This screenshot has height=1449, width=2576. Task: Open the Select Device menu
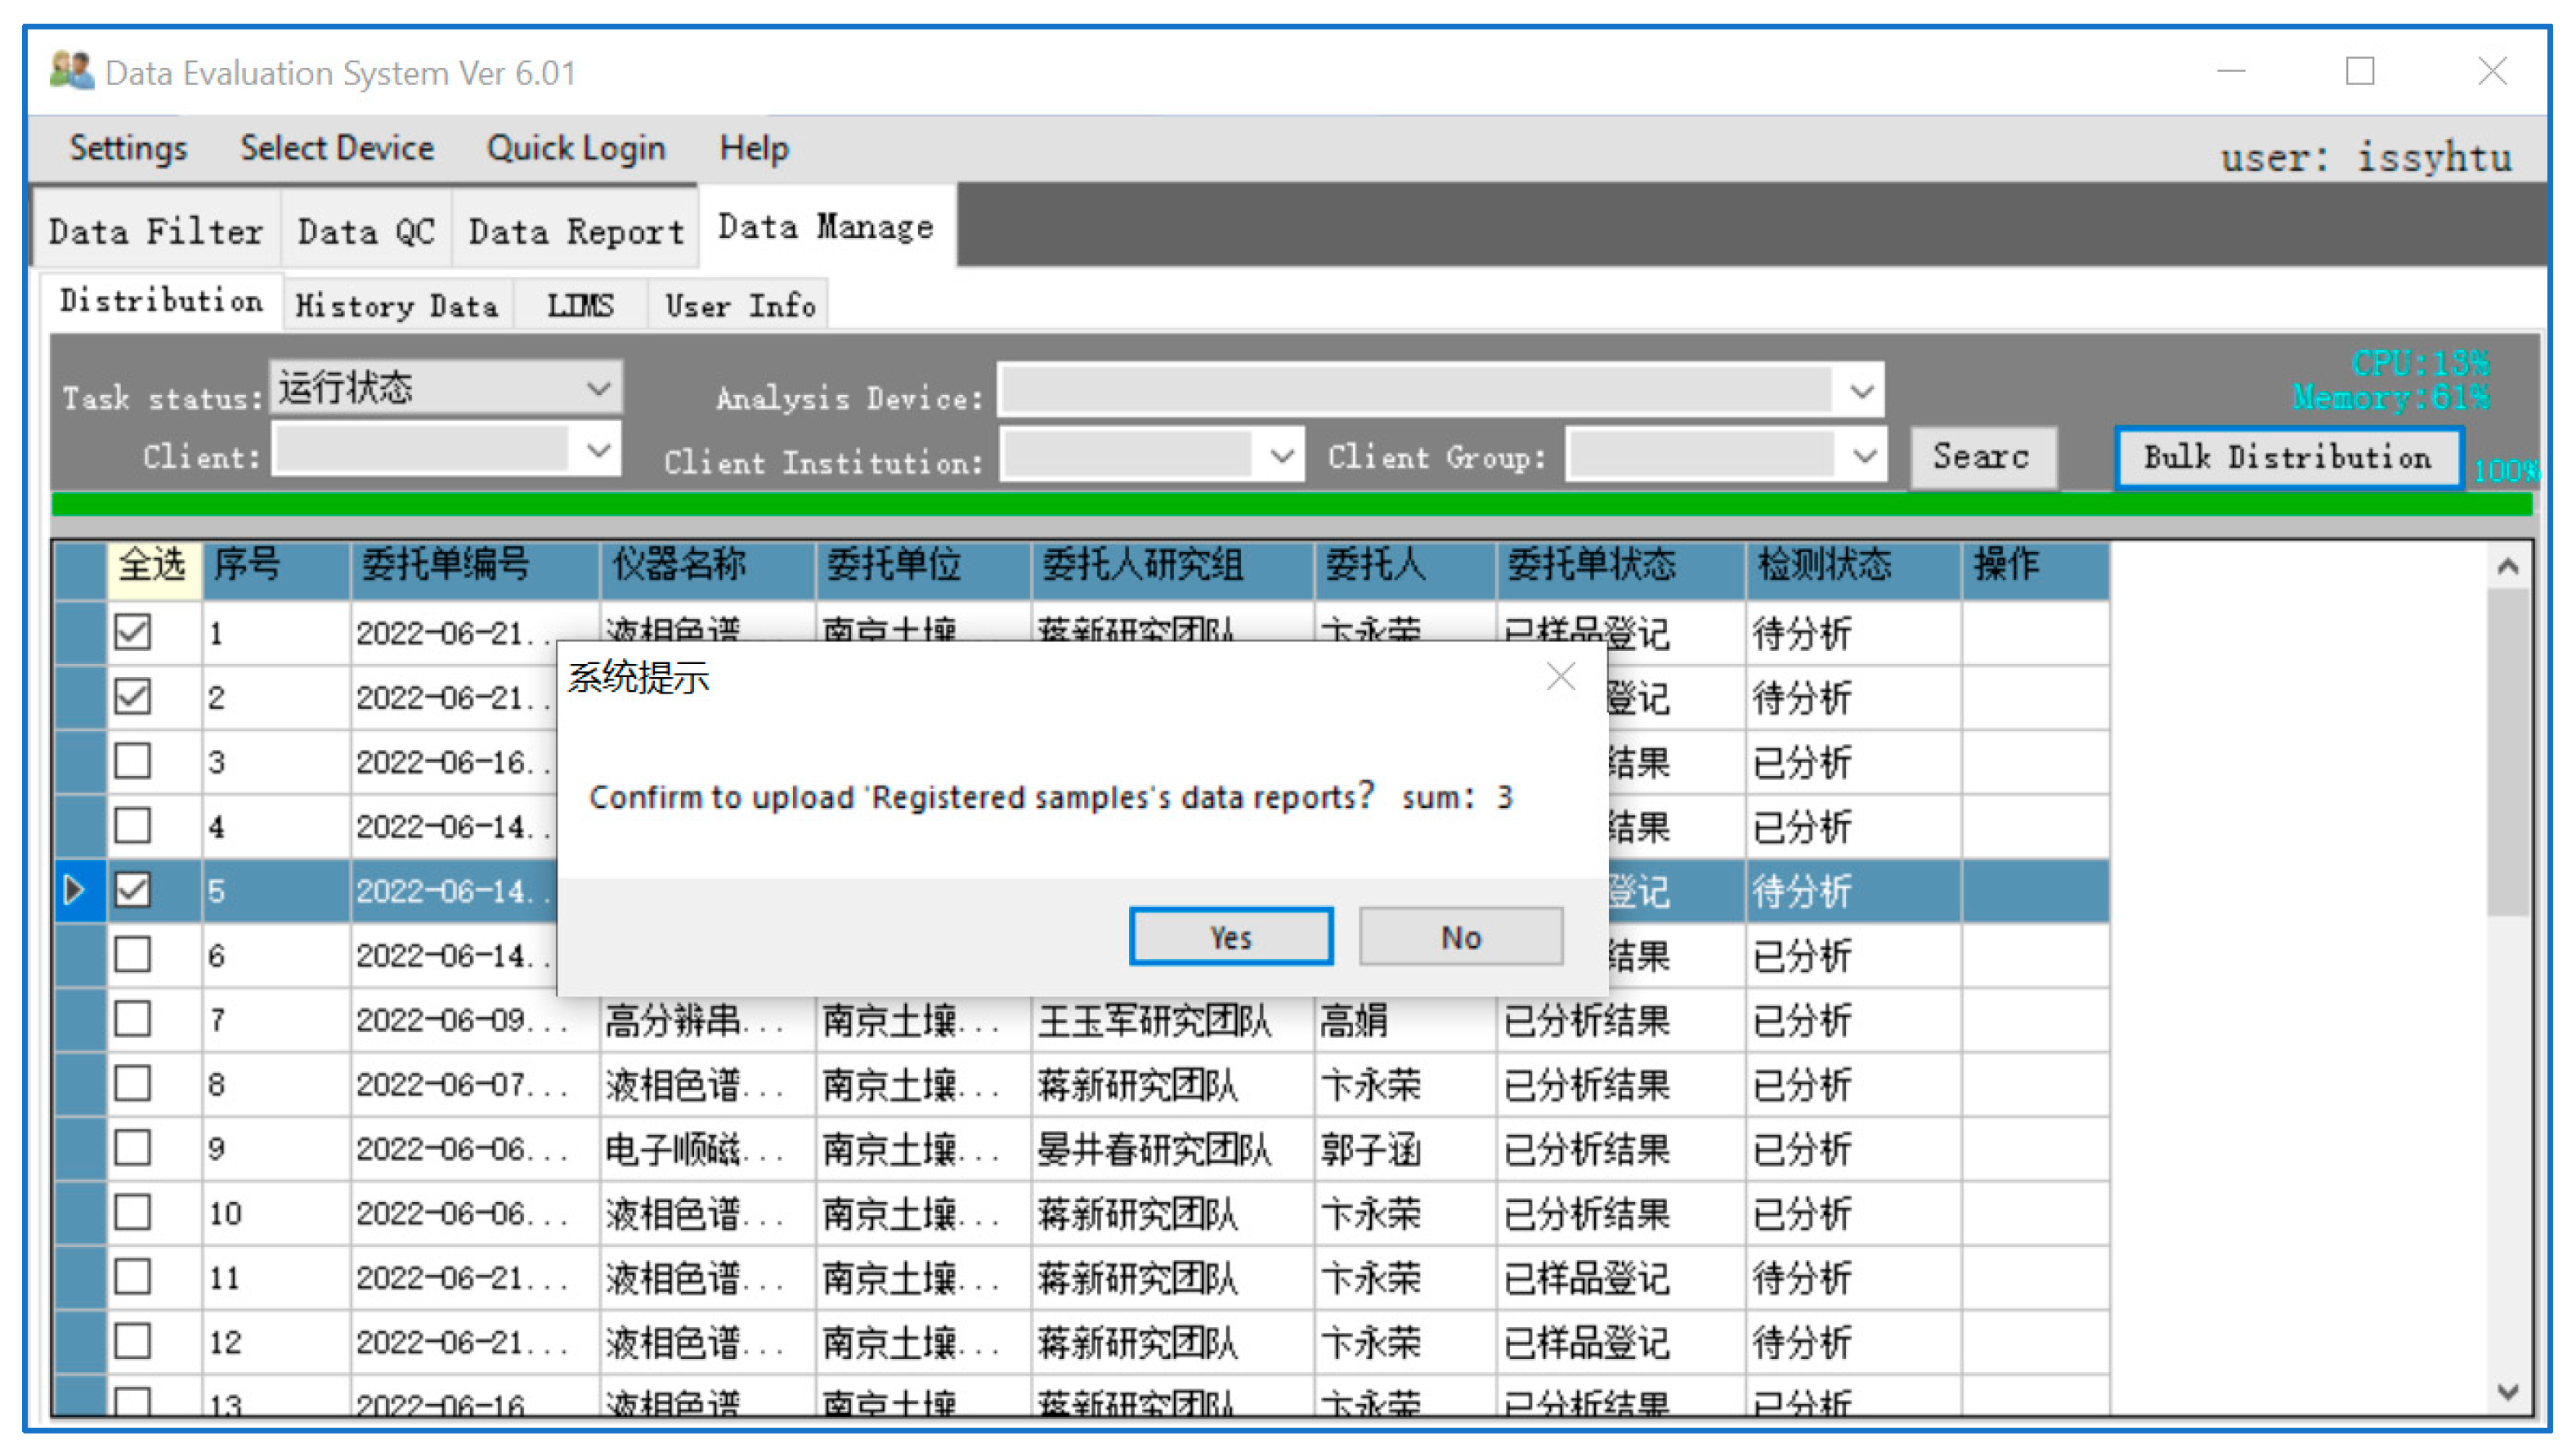coord(337,148)
